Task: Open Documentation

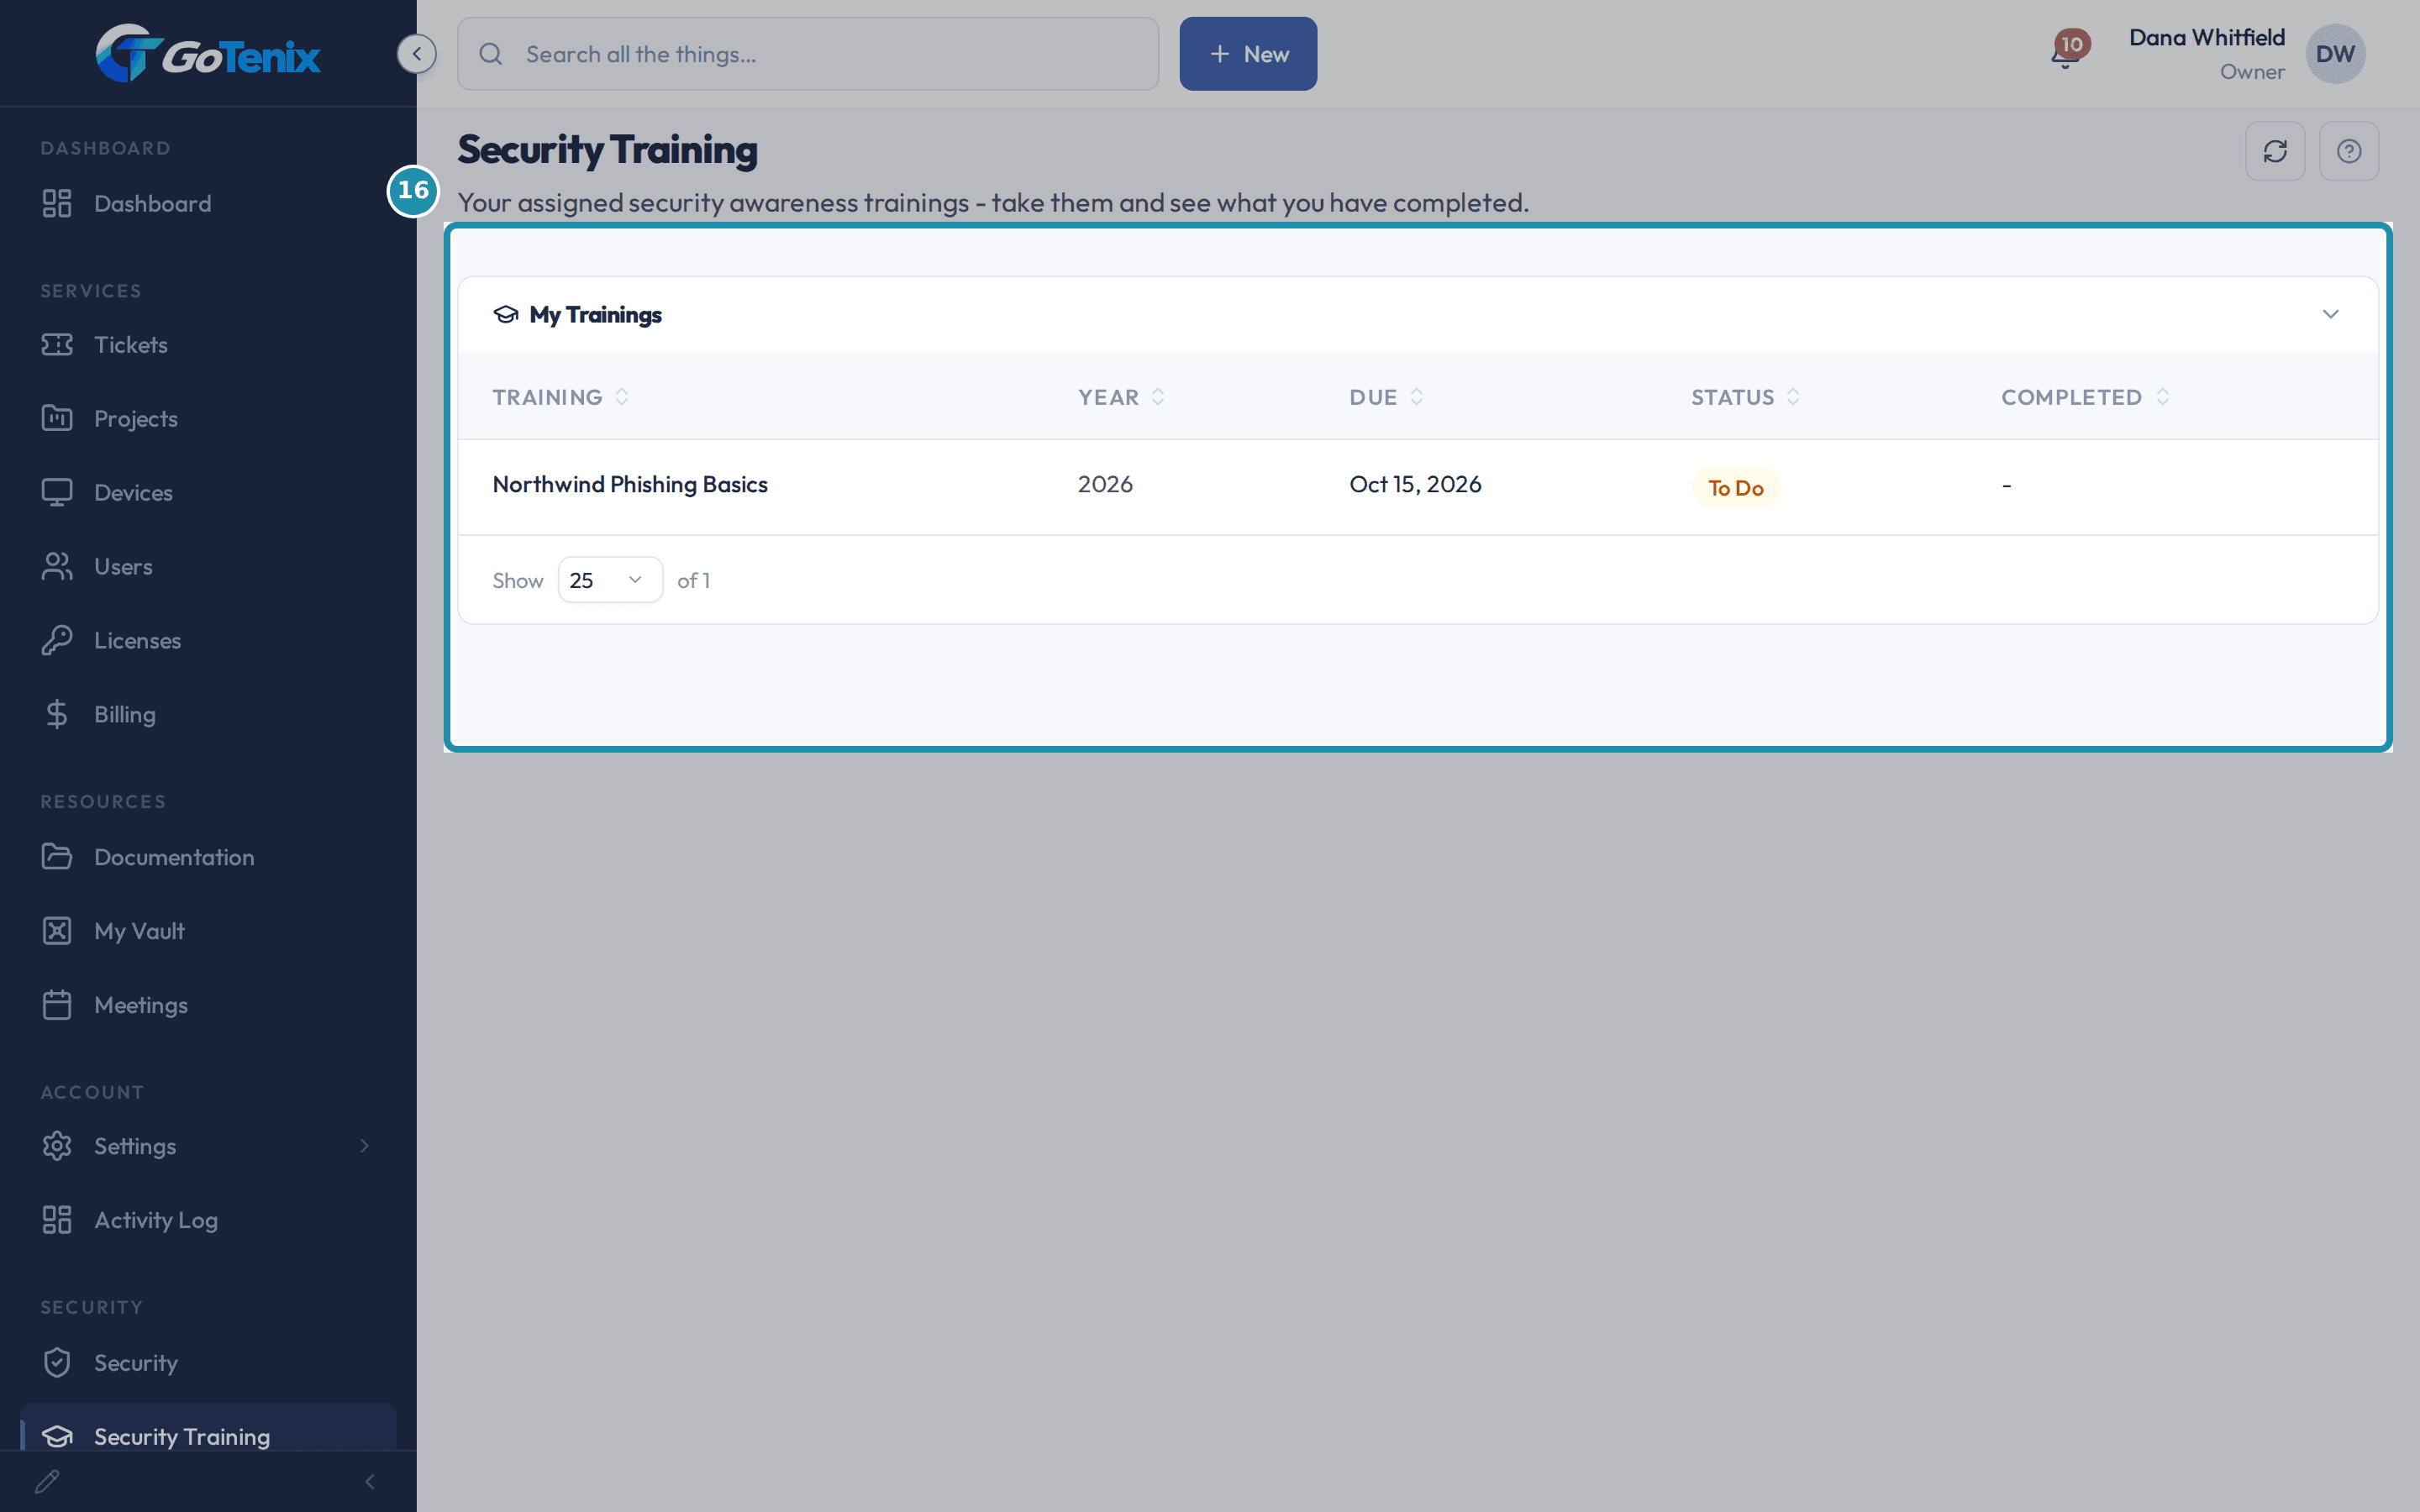Action: pos(208,857)
